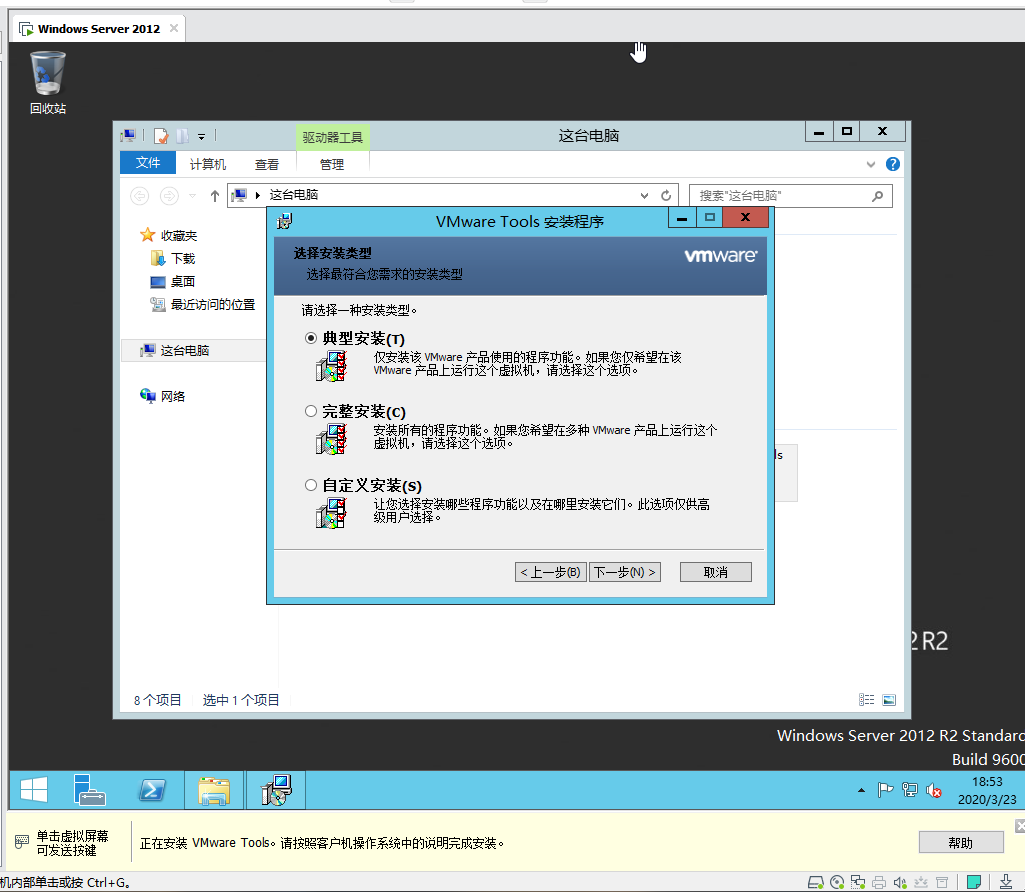Click the Windows Start button
1025x892 pixels.
(34, 791)
